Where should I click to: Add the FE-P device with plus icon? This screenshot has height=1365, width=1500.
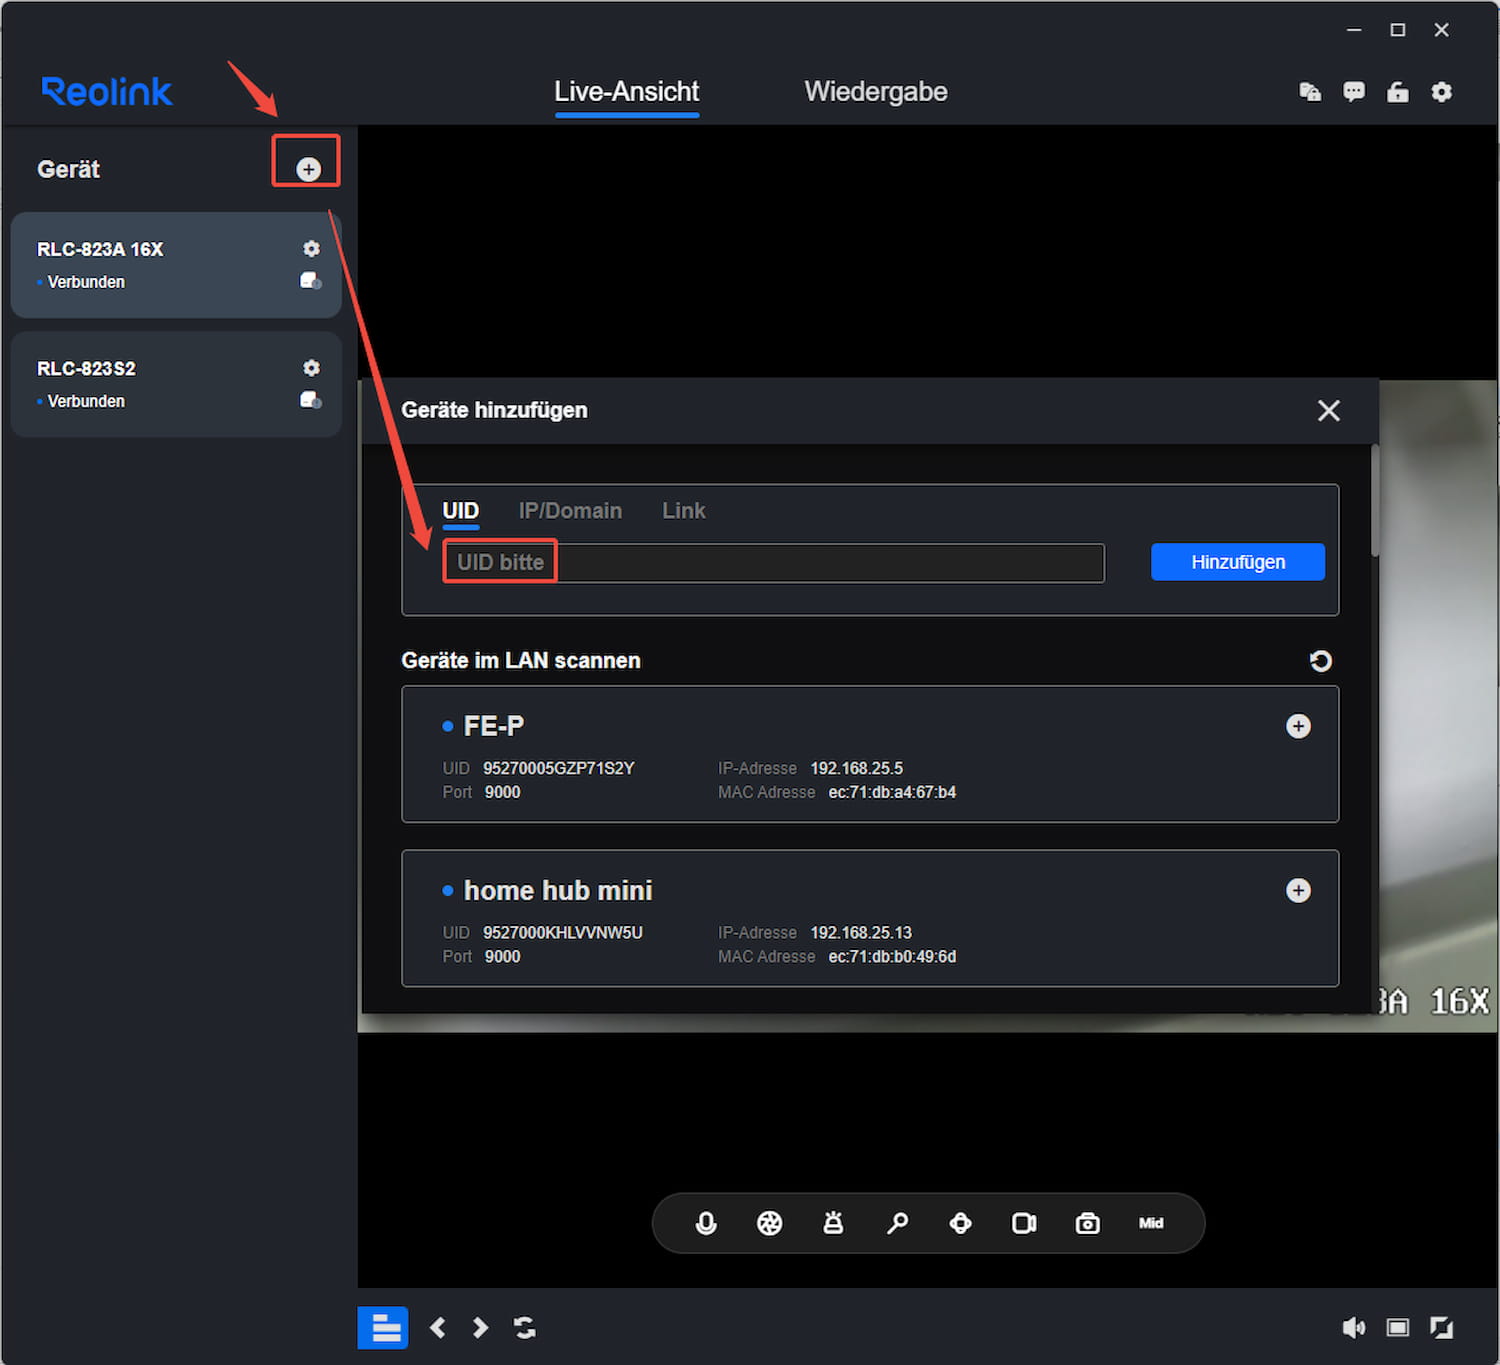coord(1298,726)
